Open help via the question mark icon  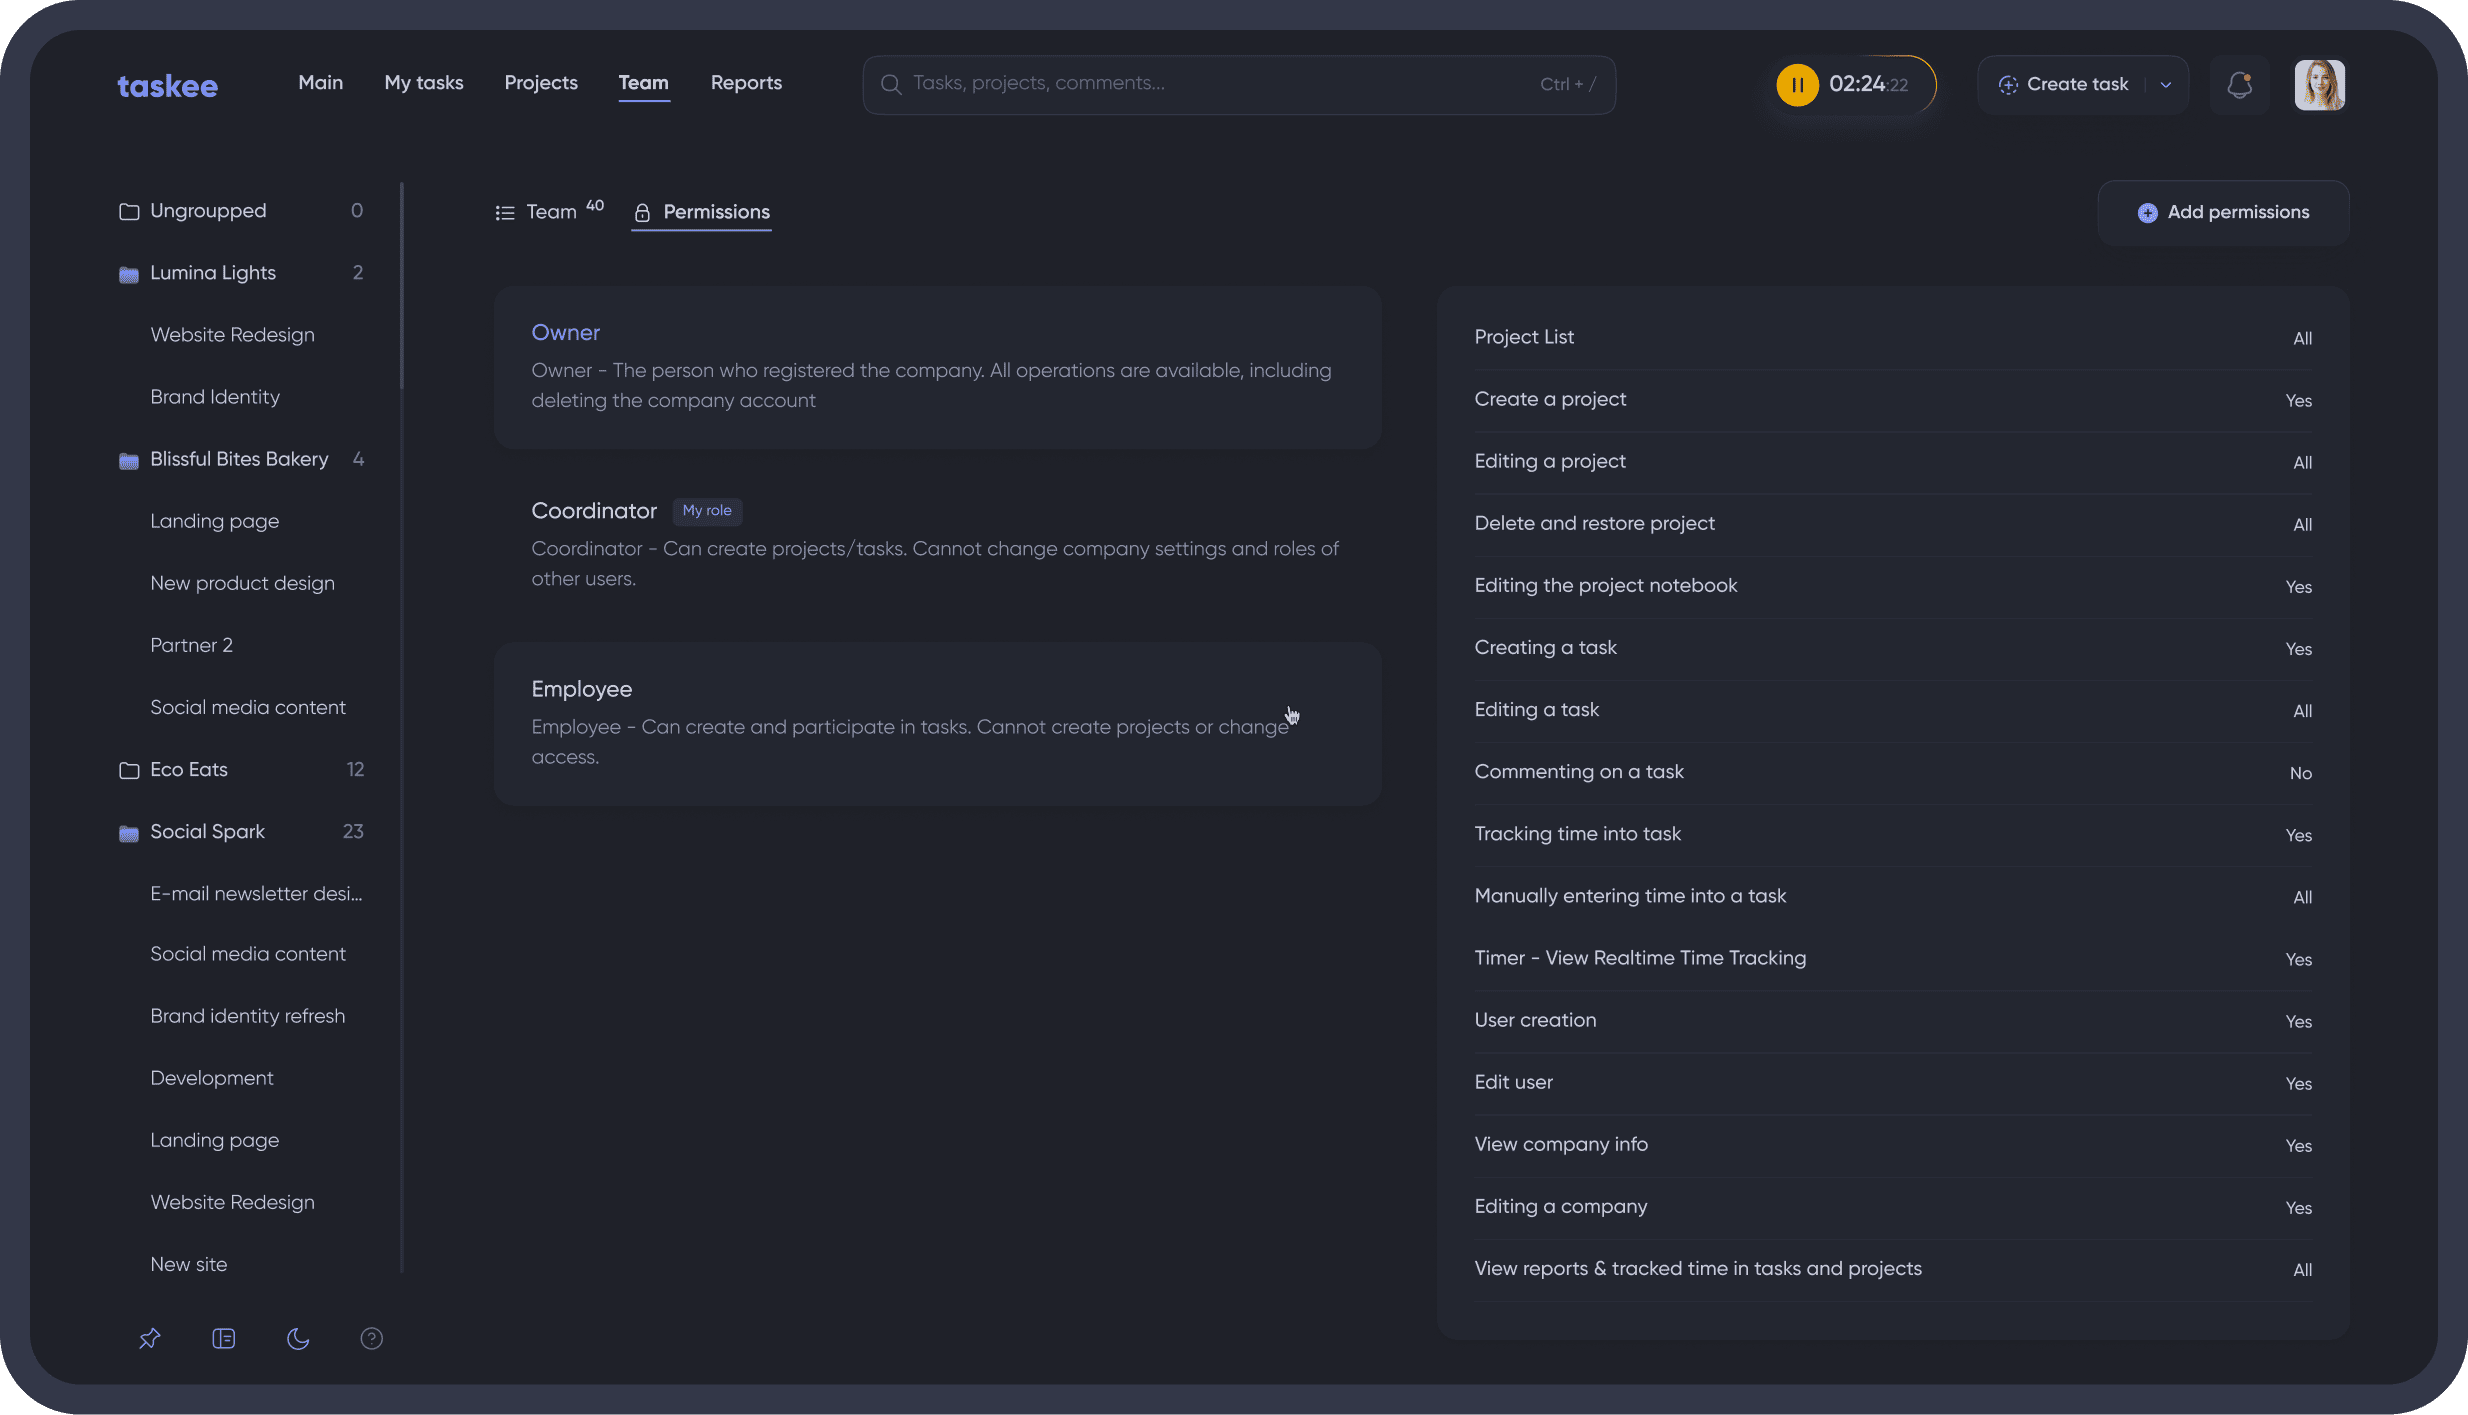[x=371, y=1338]
